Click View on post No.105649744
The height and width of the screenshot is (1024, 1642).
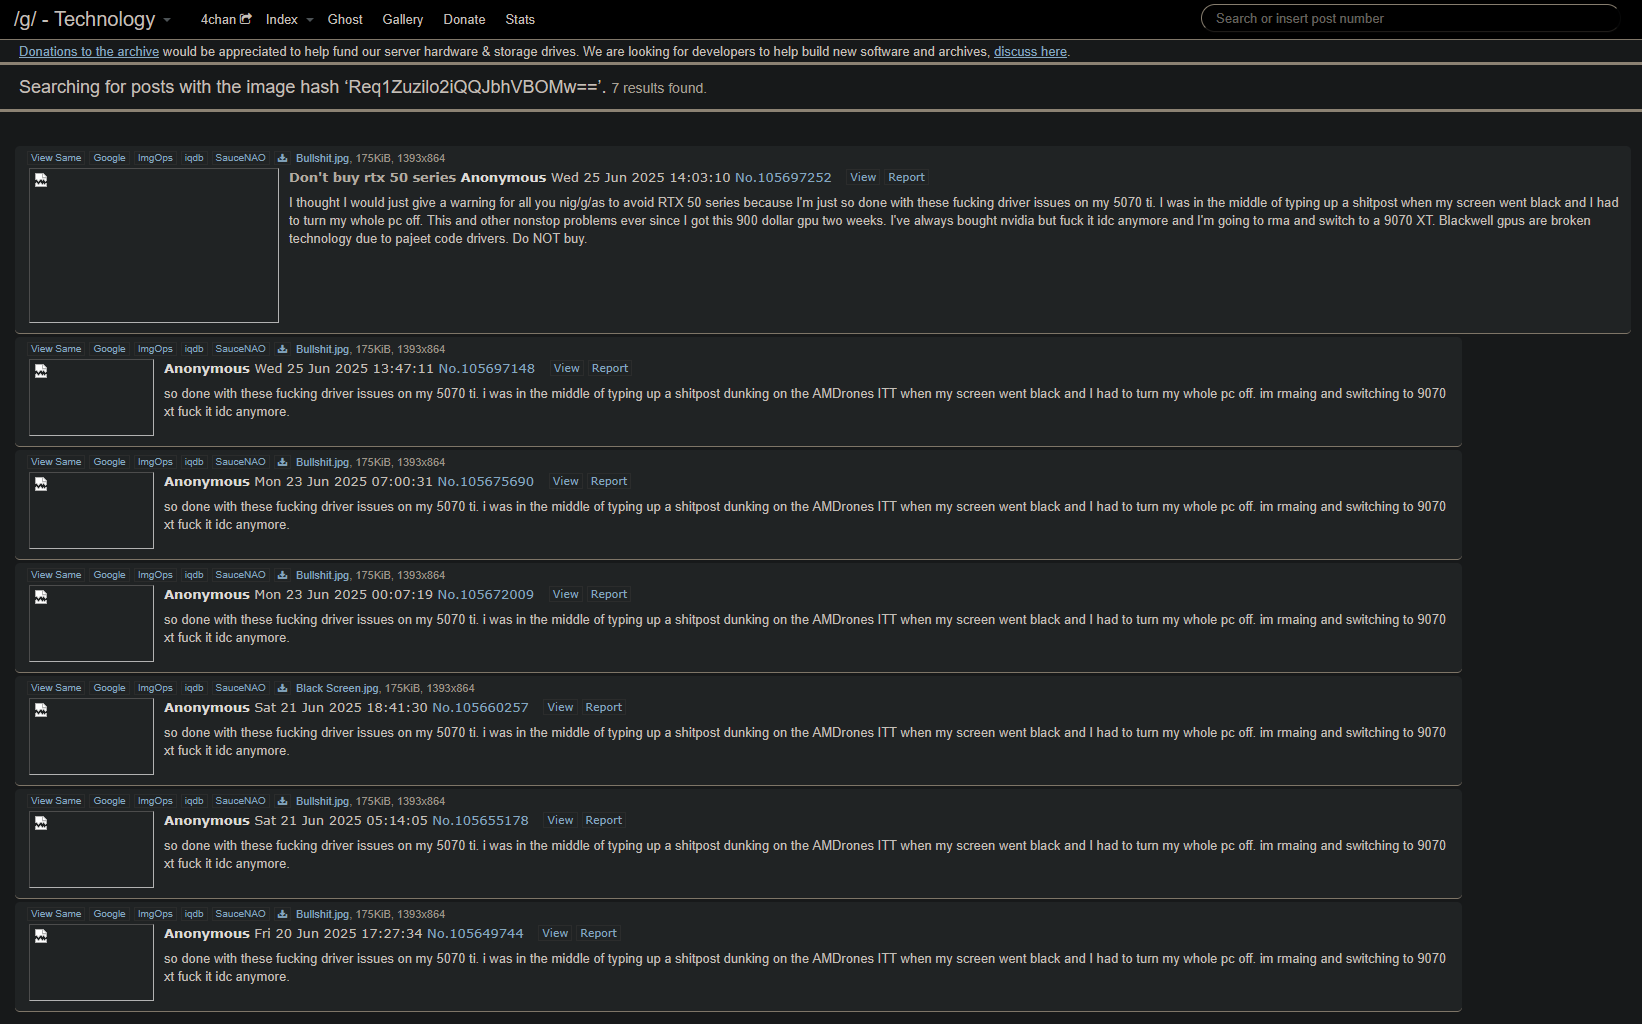tap(555, 933)
